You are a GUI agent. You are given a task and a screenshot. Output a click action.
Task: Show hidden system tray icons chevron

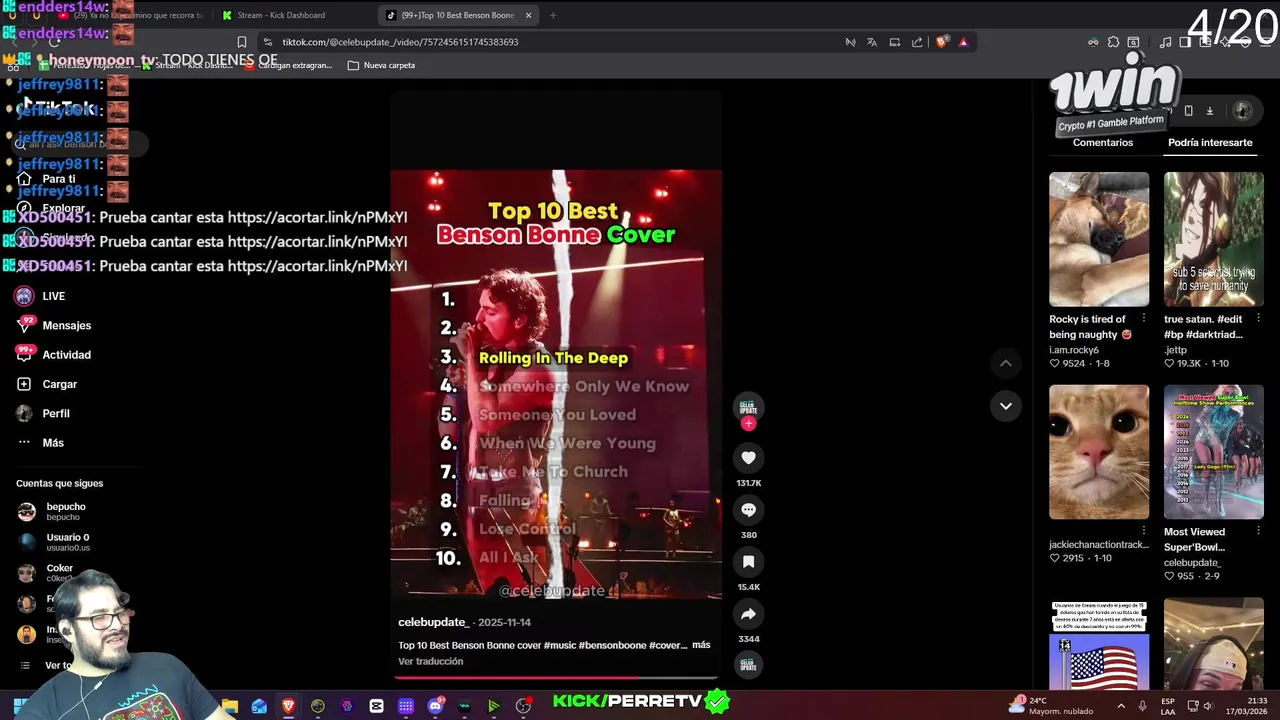1120,706
